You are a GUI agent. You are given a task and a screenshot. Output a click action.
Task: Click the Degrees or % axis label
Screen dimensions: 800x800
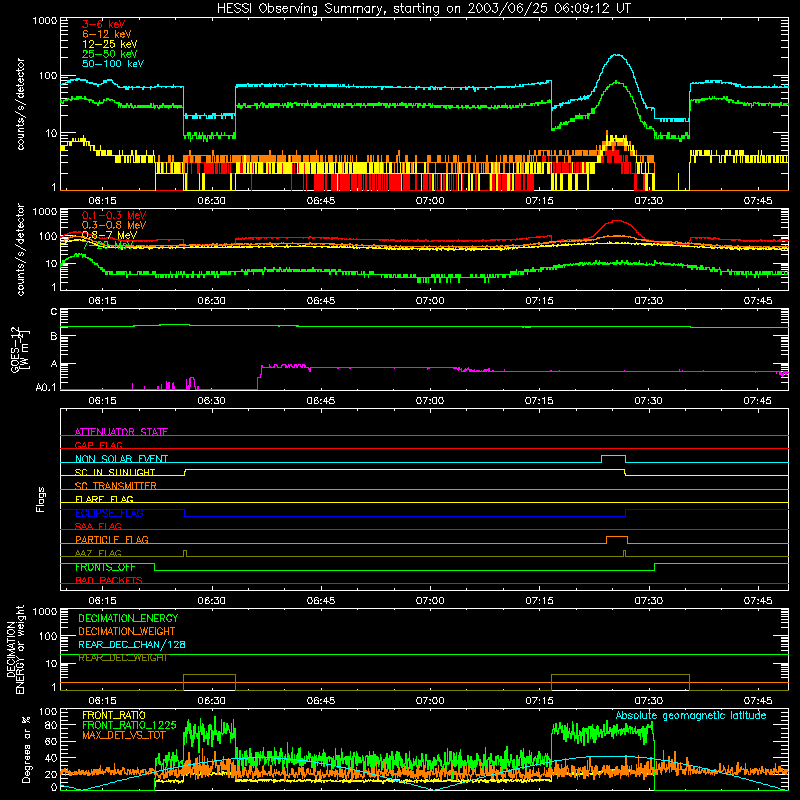26,749
